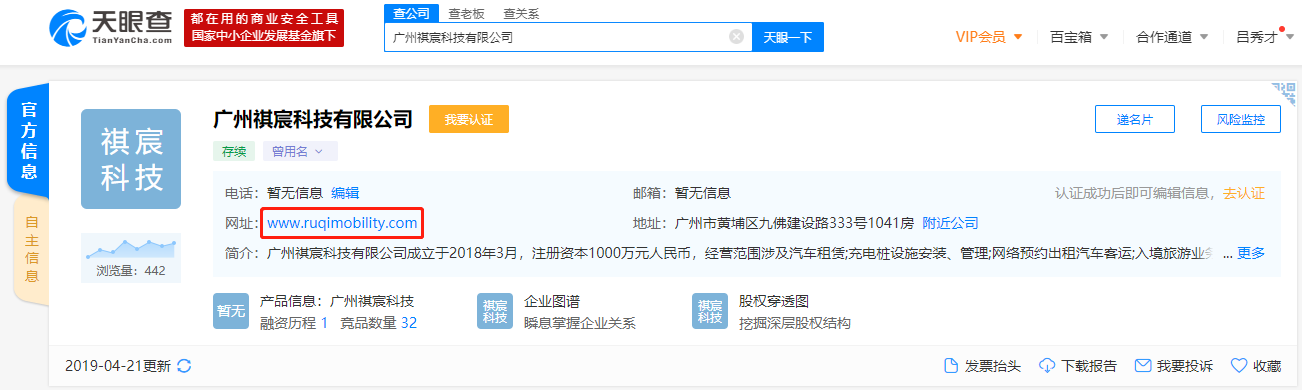This screenshot has width=1302, height=390.
Task: Open the 吕秀才 user account dropdown
Action: [1265, 37]
